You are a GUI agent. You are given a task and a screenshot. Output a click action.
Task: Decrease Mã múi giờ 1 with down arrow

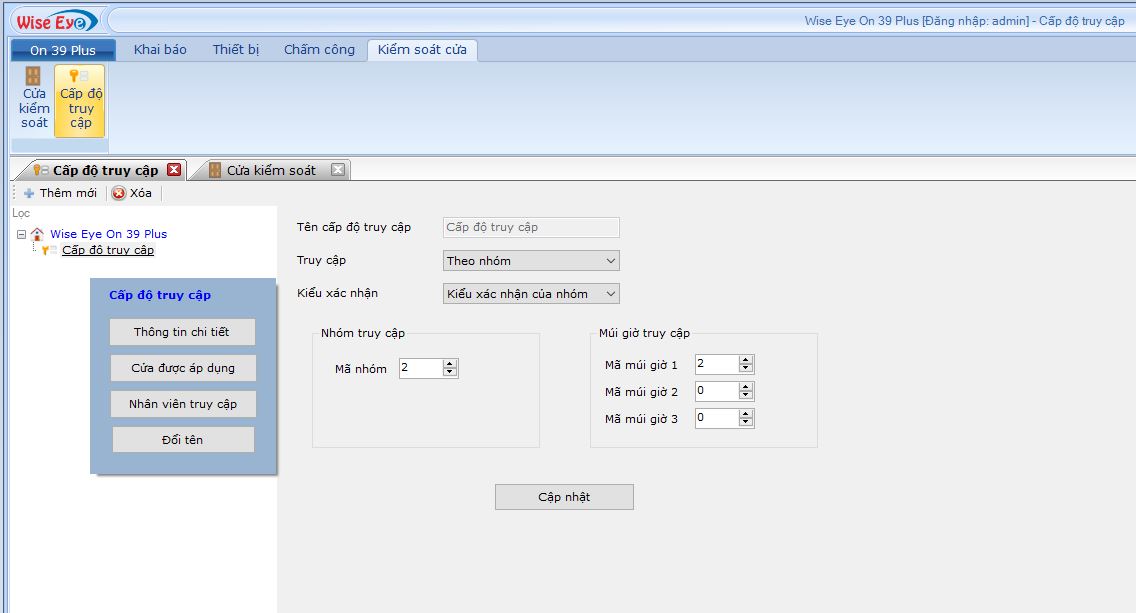746,369
